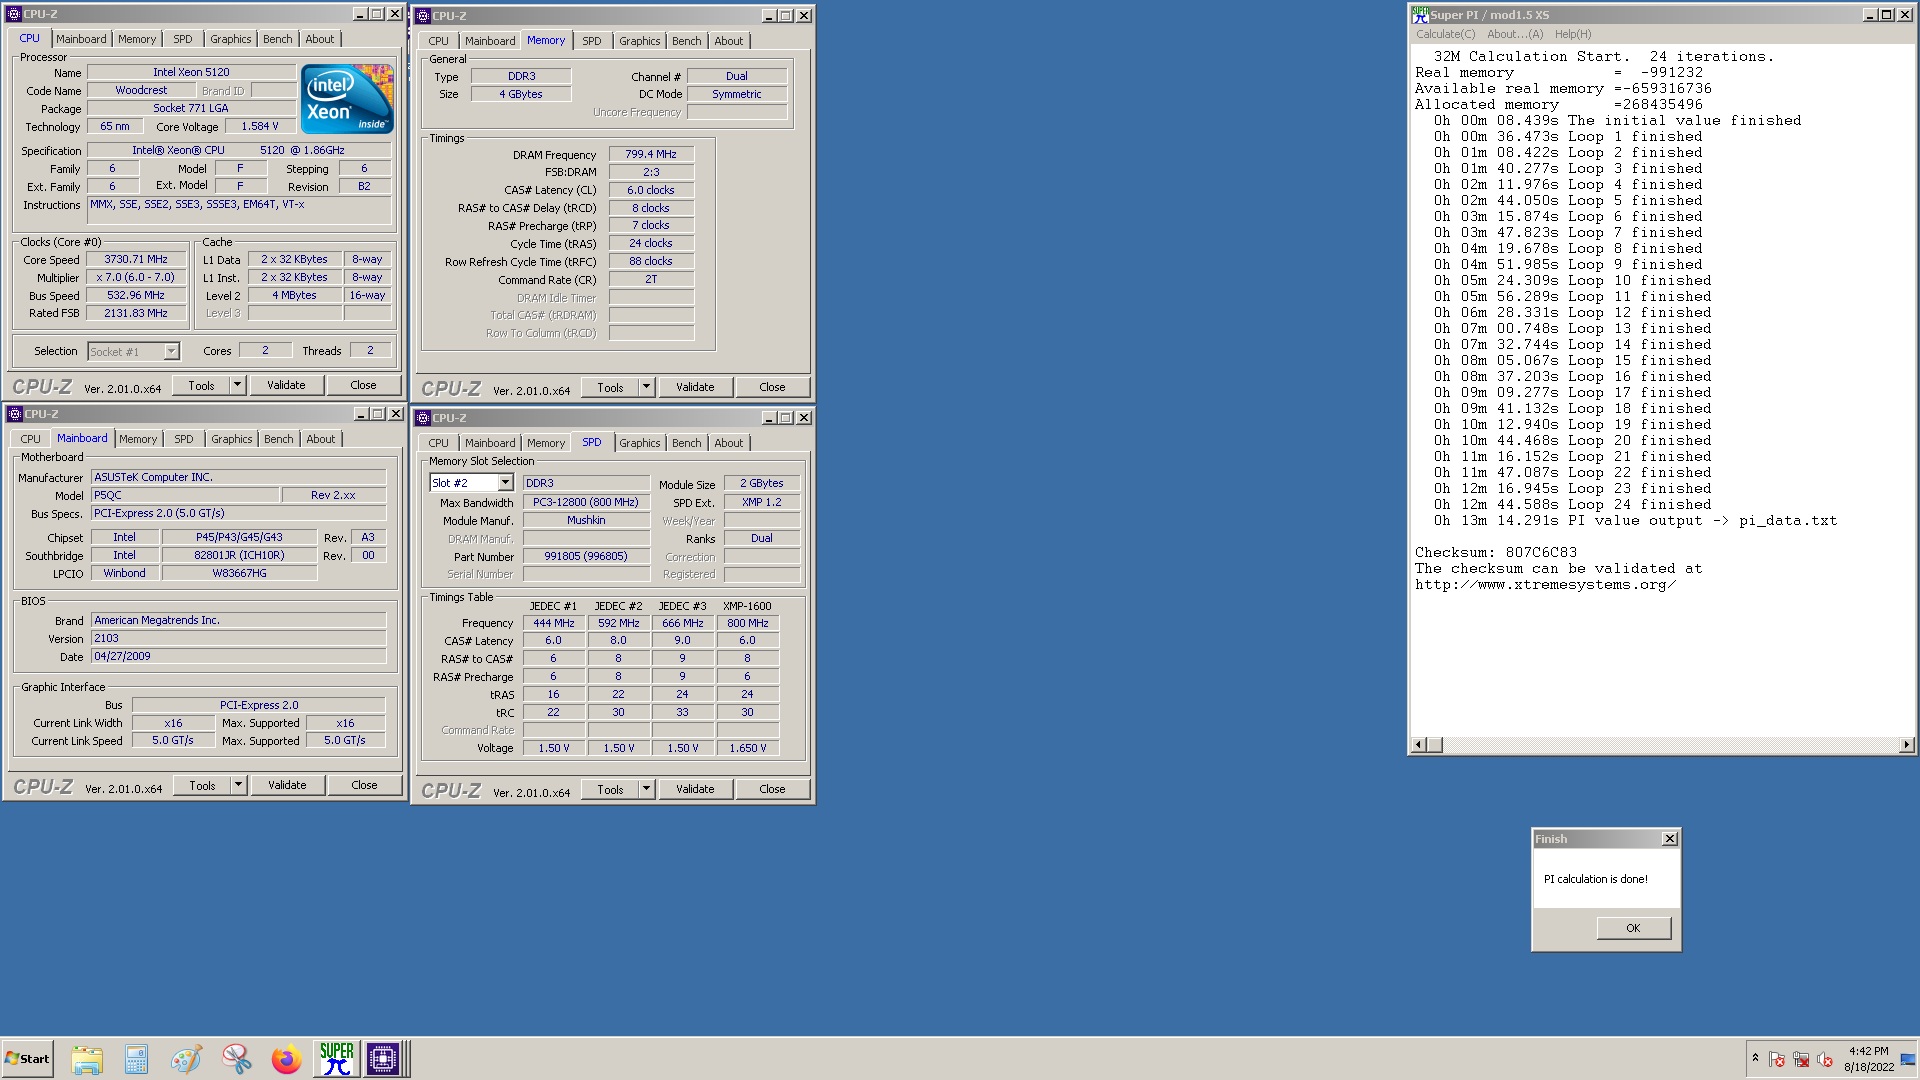
Task: Click the Start button
Action: tap(28, 1059)
